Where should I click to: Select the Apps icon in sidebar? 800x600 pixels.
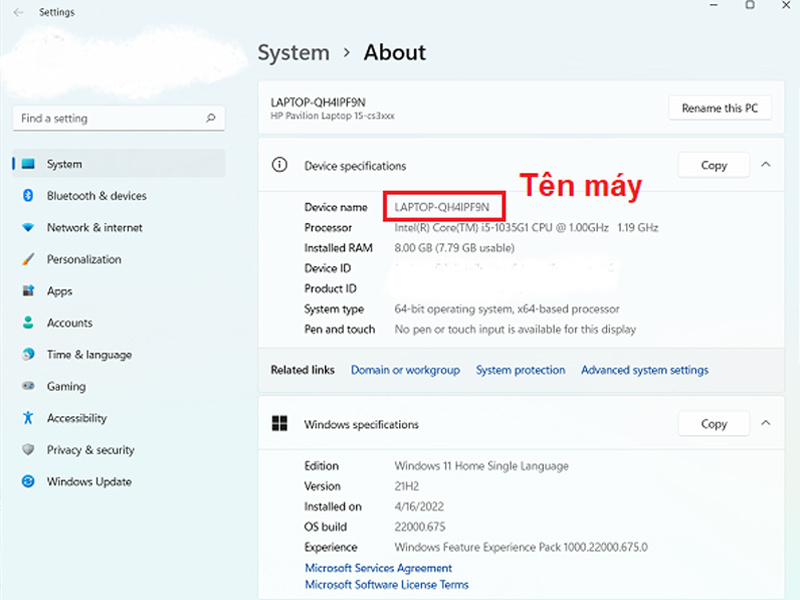[28, 291]
